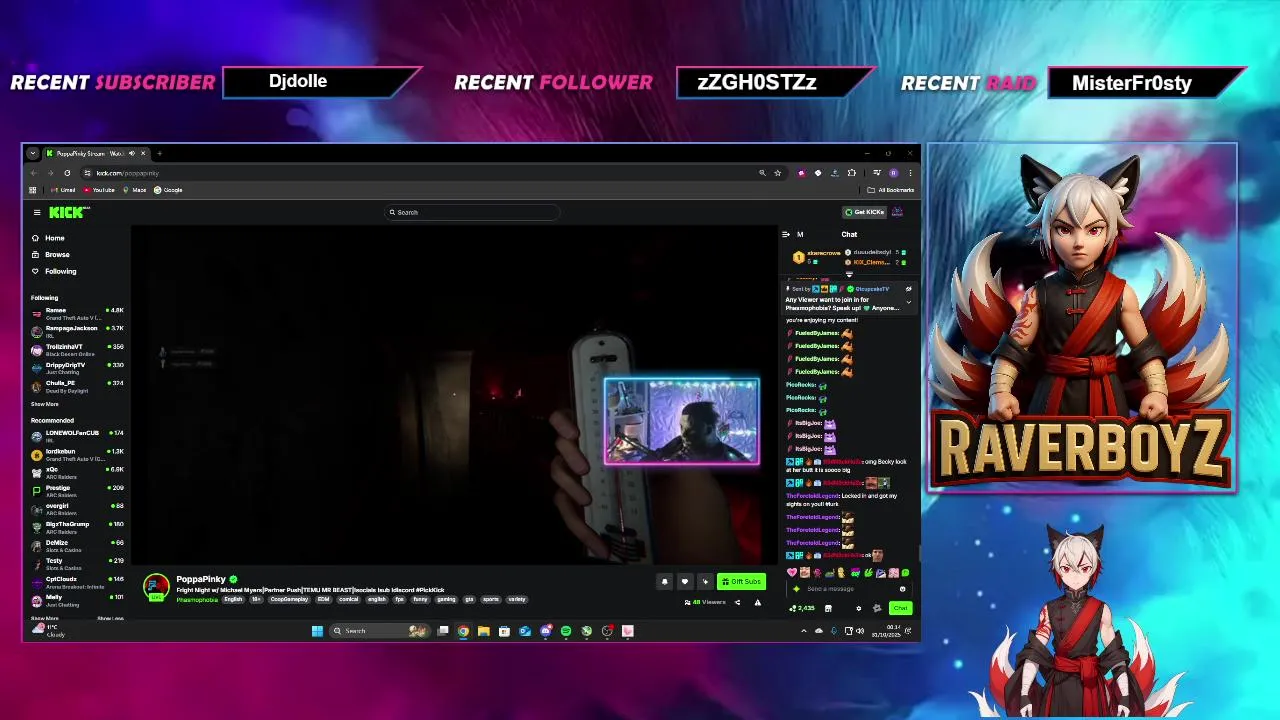The width and height of the screenshot is (1280, 720).
Task: Toggle follow heart for PoppaPinky
Action: pos(684,581)
